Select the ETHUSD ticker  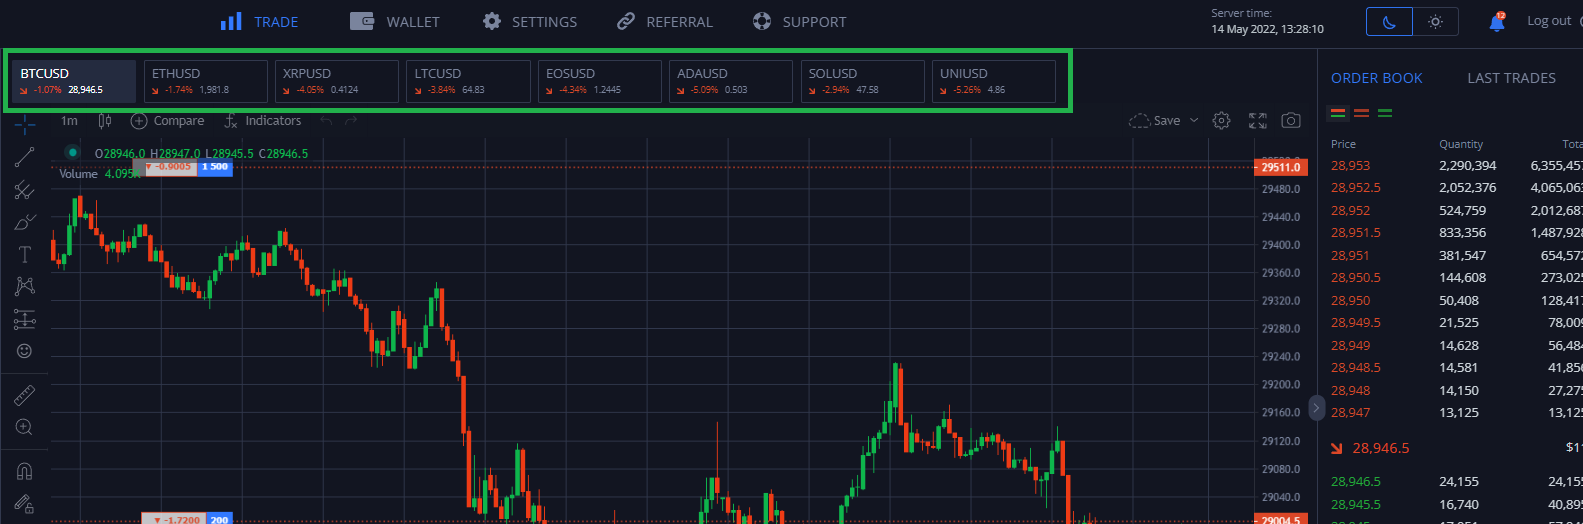(205, 81)
